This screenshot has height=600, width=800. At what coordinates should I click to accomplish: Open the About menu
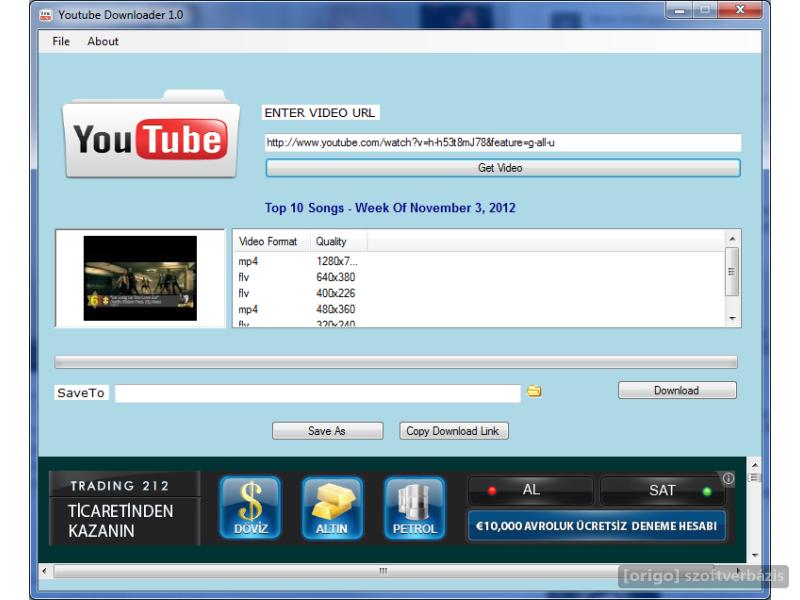(103, 41)
